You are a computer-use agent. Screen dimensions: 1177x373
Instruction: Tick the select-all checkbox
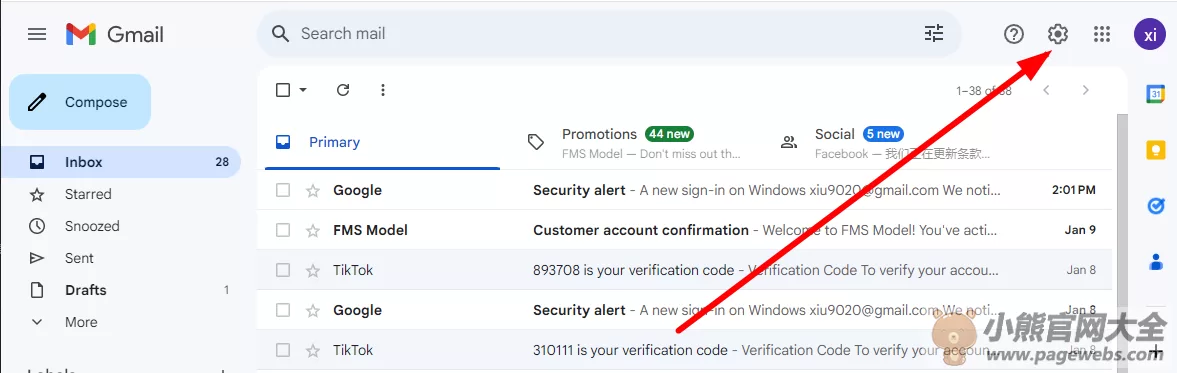point(283,90)
